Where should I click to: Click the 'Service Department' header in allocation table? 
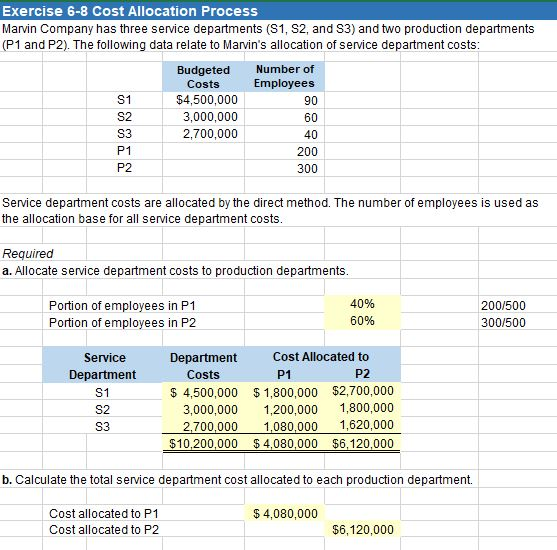(x=103, y=366)
